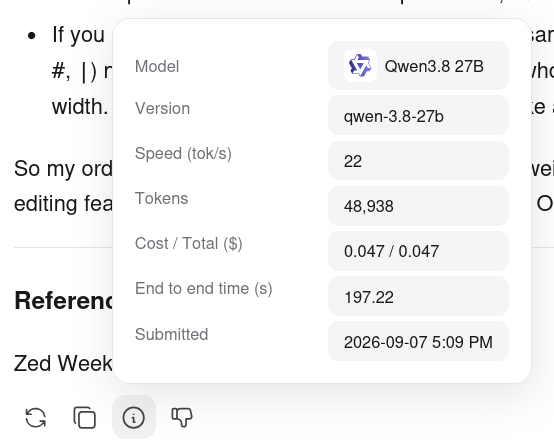This screenshot has width=554, height=442.
Task: Click the Cost / Total ($) label
Action: click(188, 243)
